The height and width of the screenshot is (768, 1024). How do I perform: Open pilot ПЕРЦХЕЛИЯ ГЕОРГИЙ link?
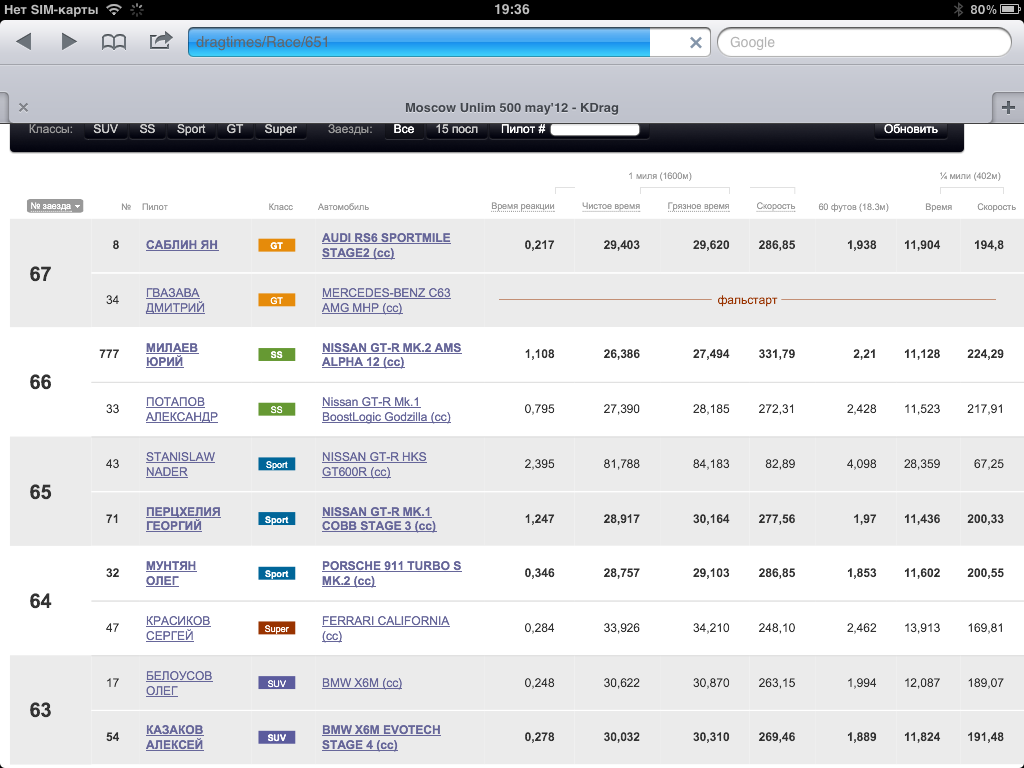[183, 519]
